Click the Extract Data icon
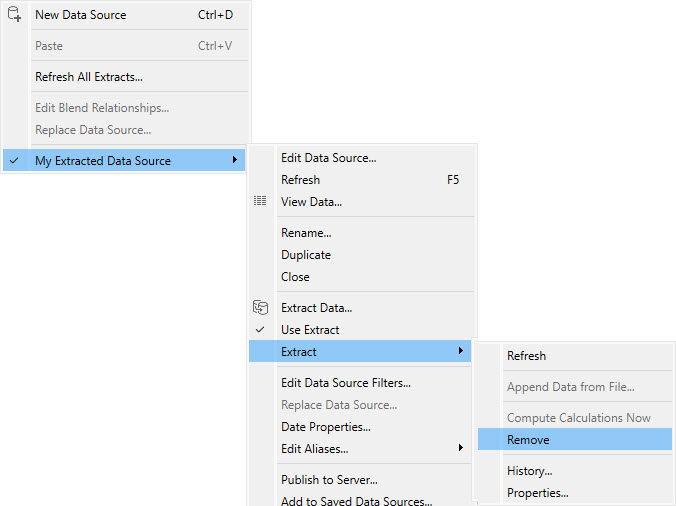Screen dimensions: 676x506 pos(260,308)
